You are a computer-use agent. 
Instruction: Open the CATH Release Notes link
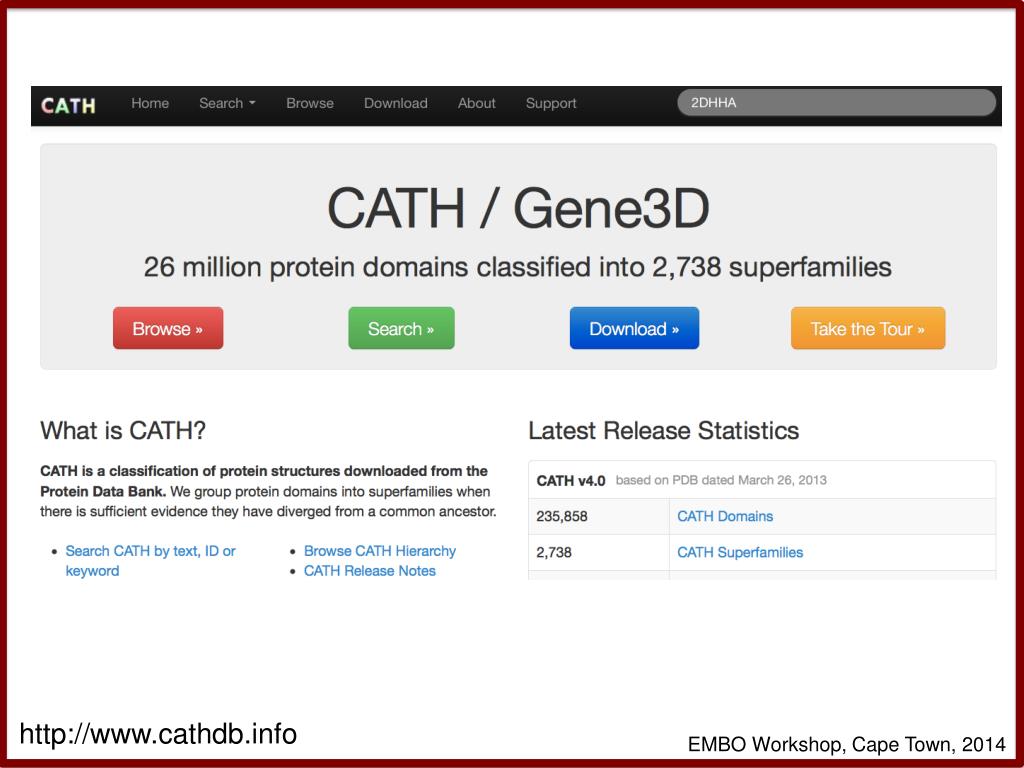point(370,570)
